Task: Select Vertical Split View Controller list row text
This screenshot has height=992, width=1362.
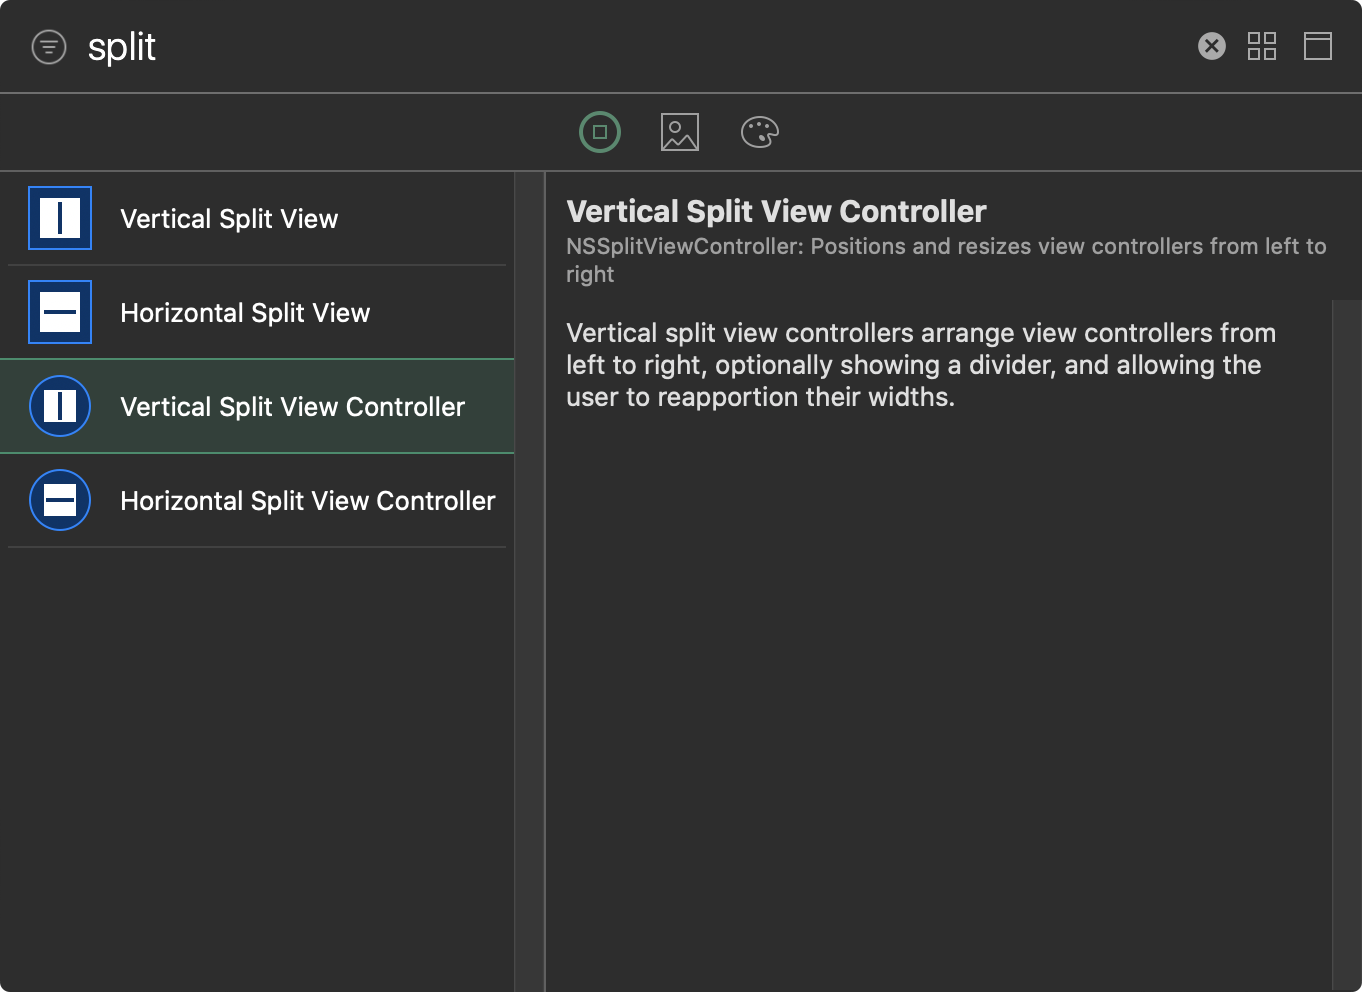Action: pos(292,407)
